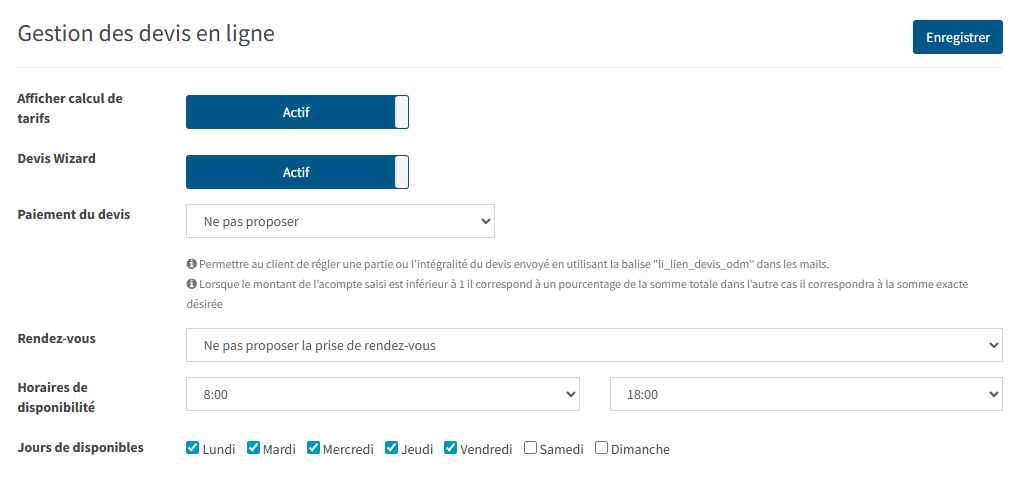Open the 18:00 end time dropdown
Screen dimensions: 1017x494
(x=806, y=394)
